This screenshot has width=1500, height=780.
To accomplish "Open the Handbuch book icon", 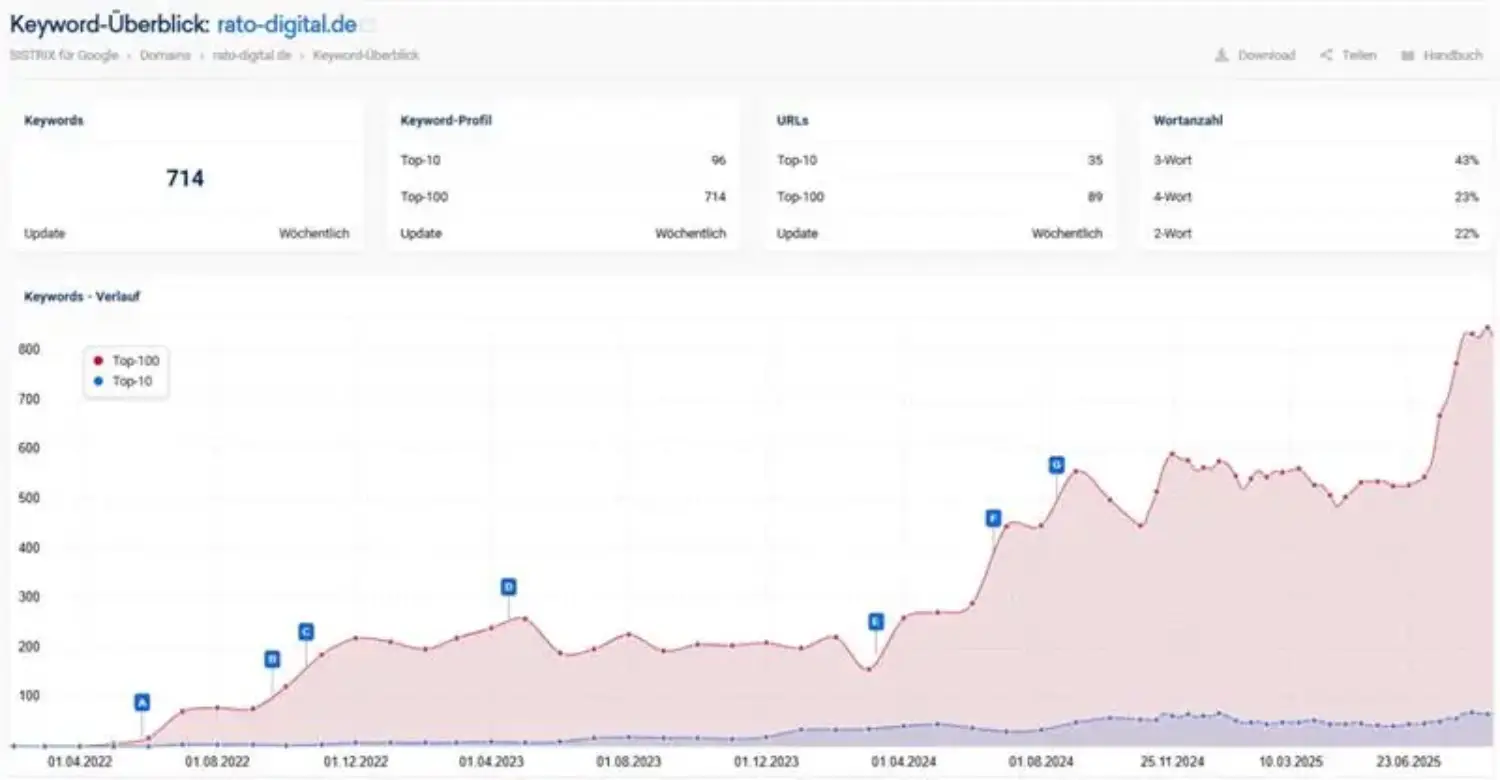I will tap(1407, 55).
